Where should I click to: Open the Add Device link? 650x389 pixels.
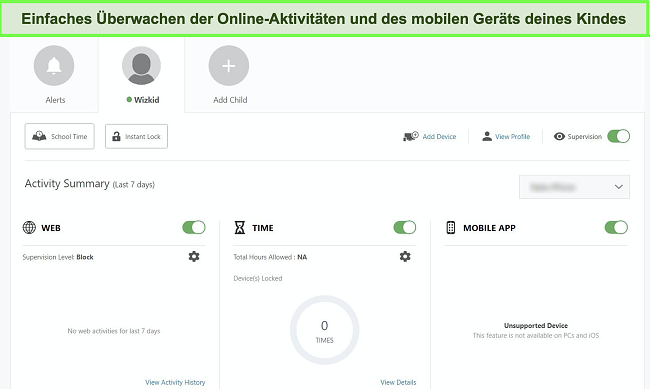coord(439,136)
